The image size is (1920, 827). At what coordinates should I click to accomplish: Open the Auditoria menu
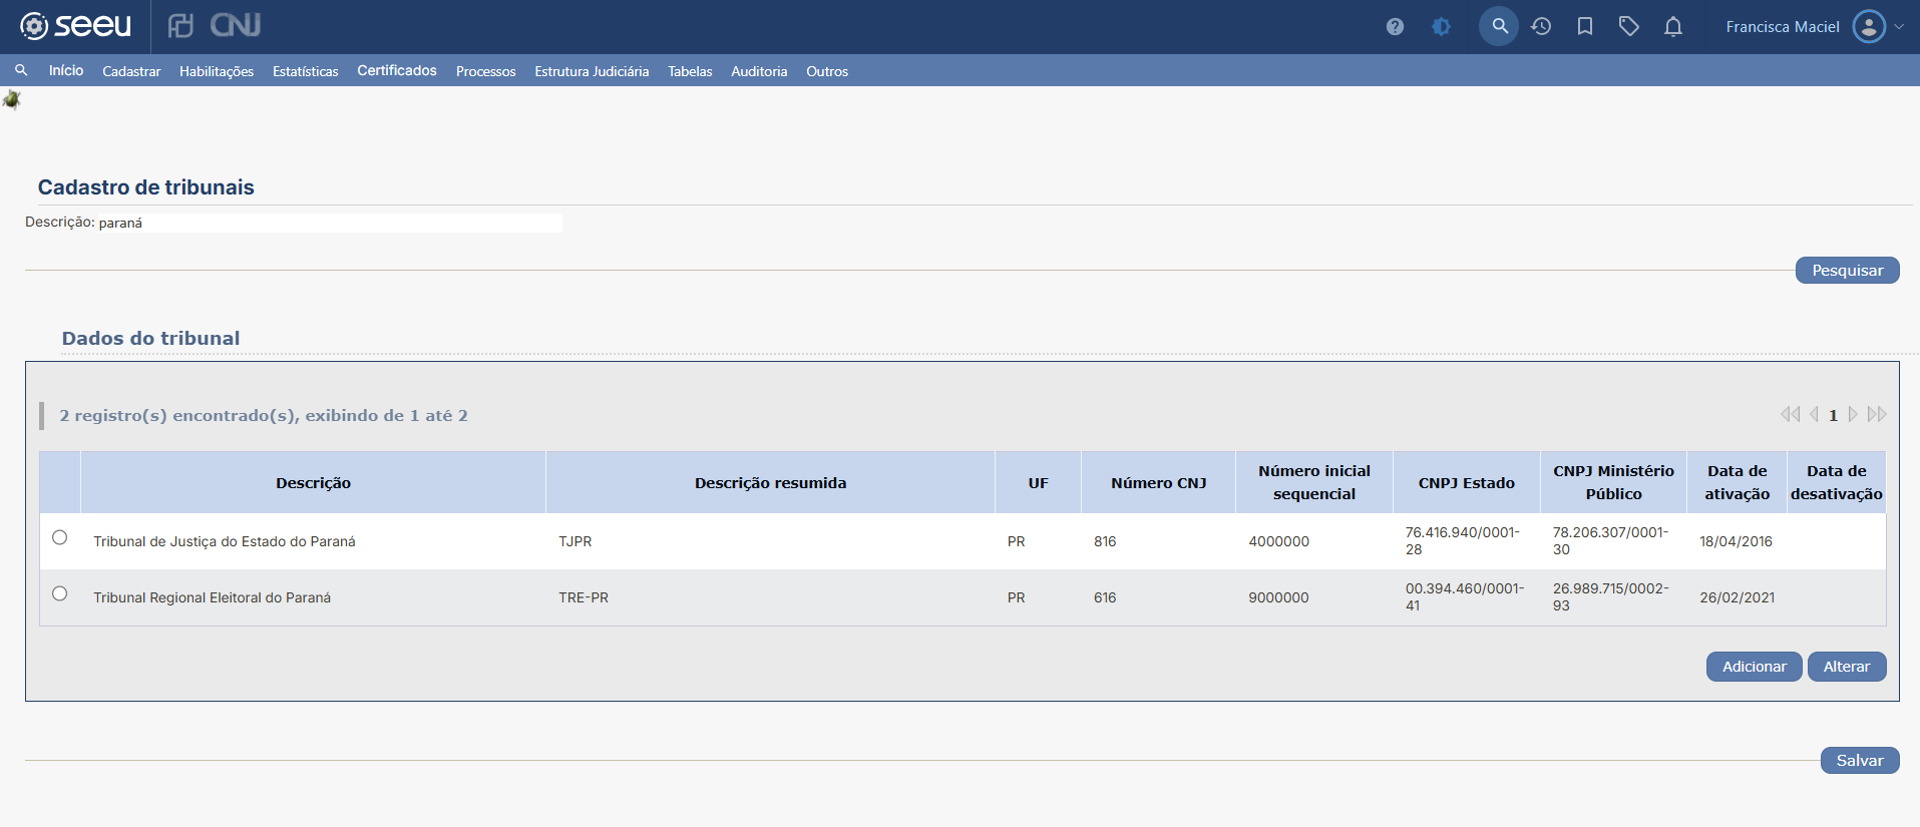pyautogui.click(x=759, y=71)
